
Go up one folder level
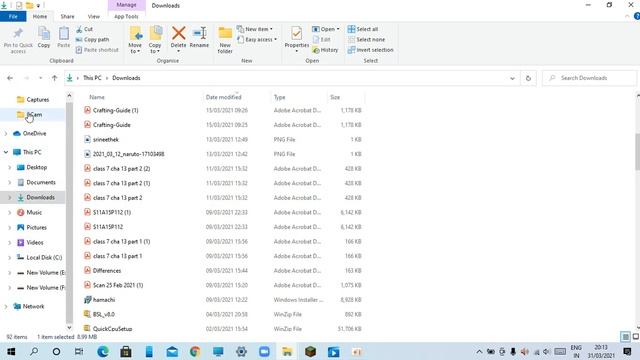54,78
